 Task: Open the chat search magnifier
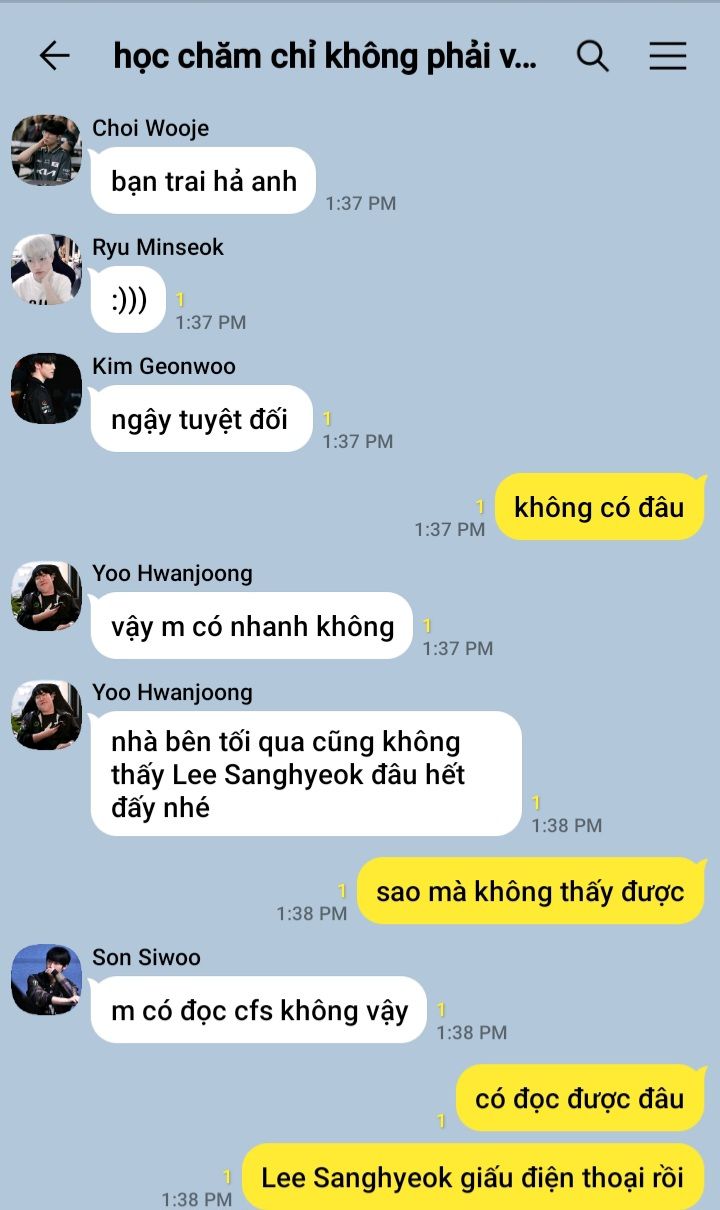pyautogui.click(x=593, y=56)
